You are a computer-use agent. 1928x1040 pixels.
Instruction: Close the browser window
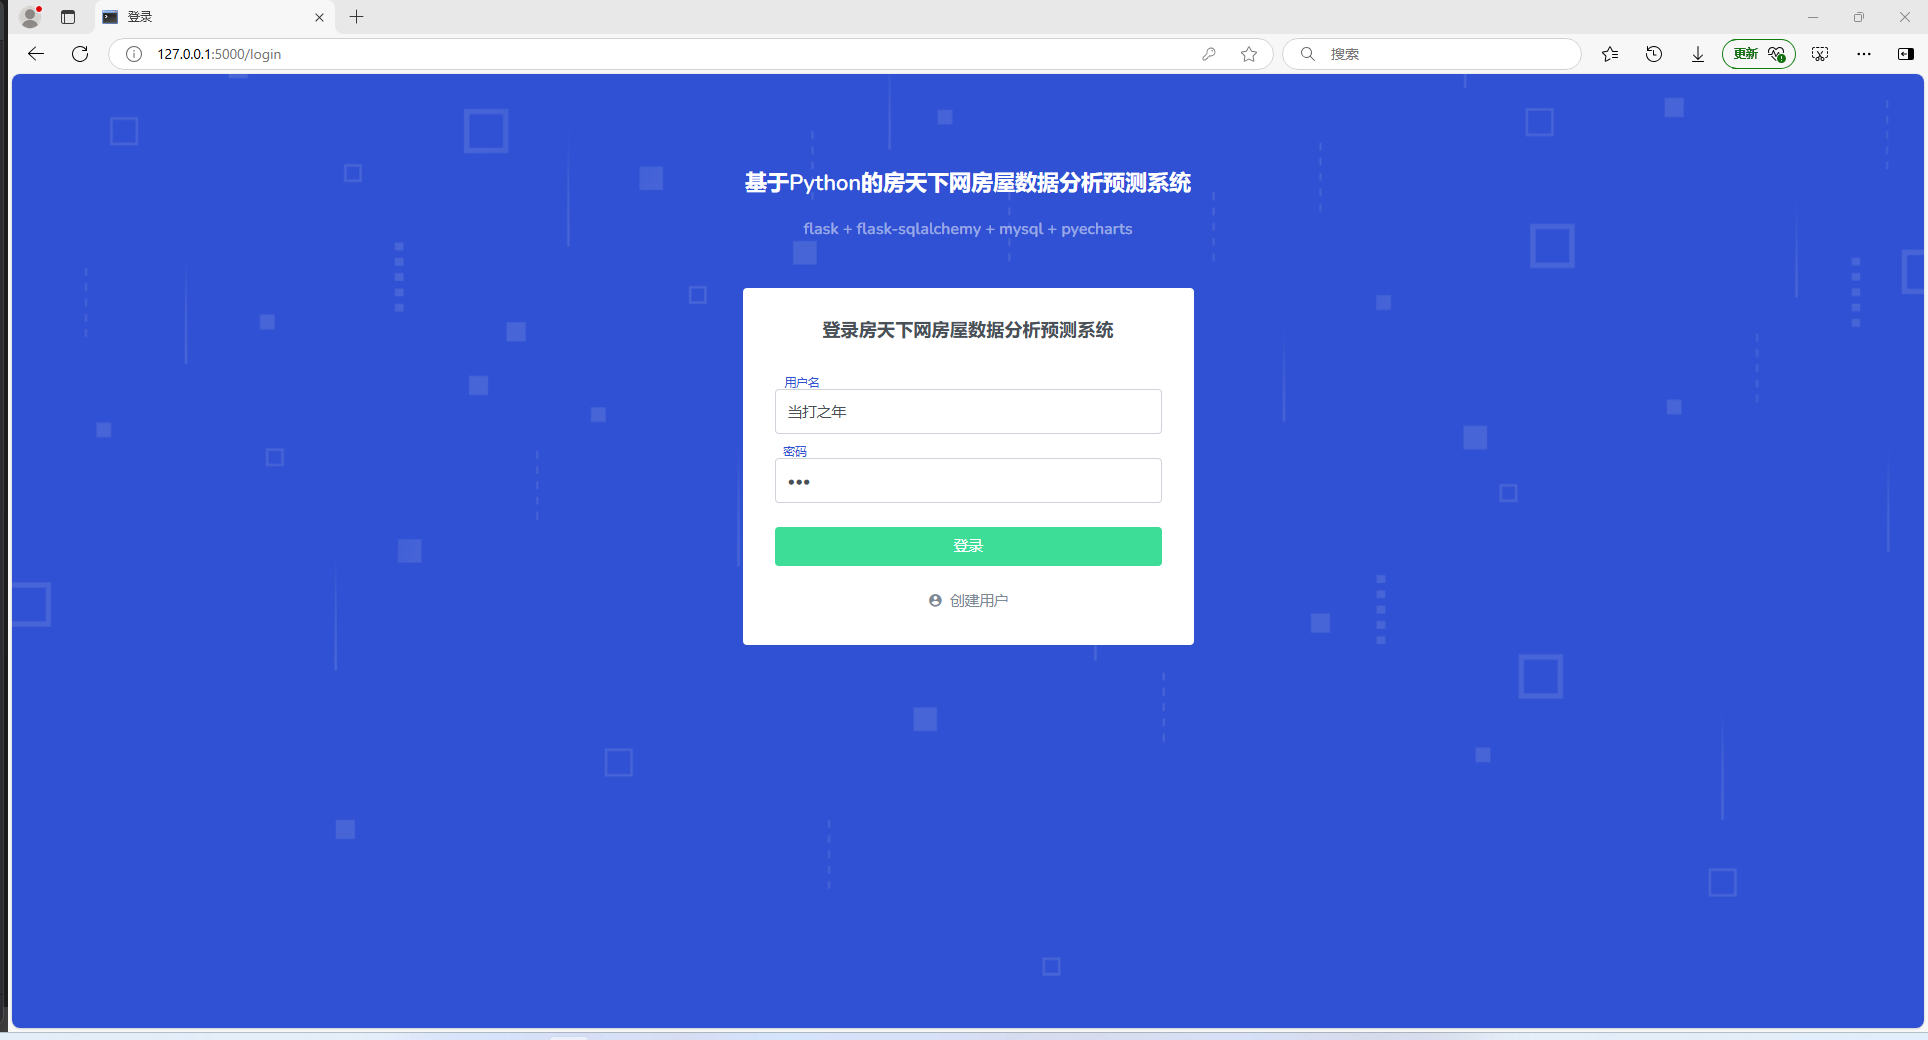[x=1905, y=17]
